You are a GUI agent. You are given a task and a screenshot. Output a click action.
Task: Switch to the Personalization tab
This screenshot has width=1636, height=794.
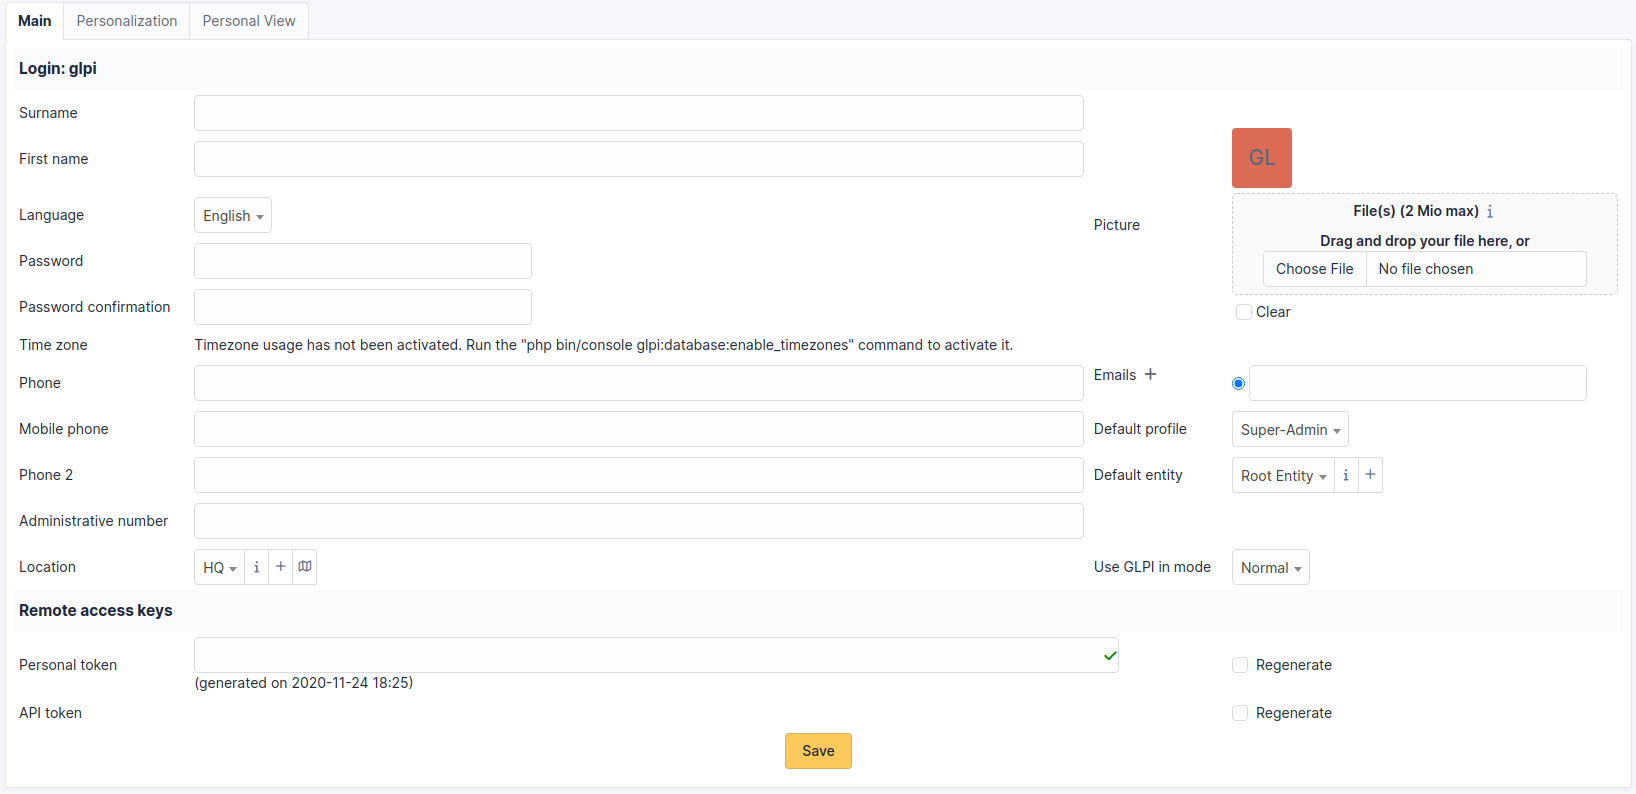click(127, 21)
